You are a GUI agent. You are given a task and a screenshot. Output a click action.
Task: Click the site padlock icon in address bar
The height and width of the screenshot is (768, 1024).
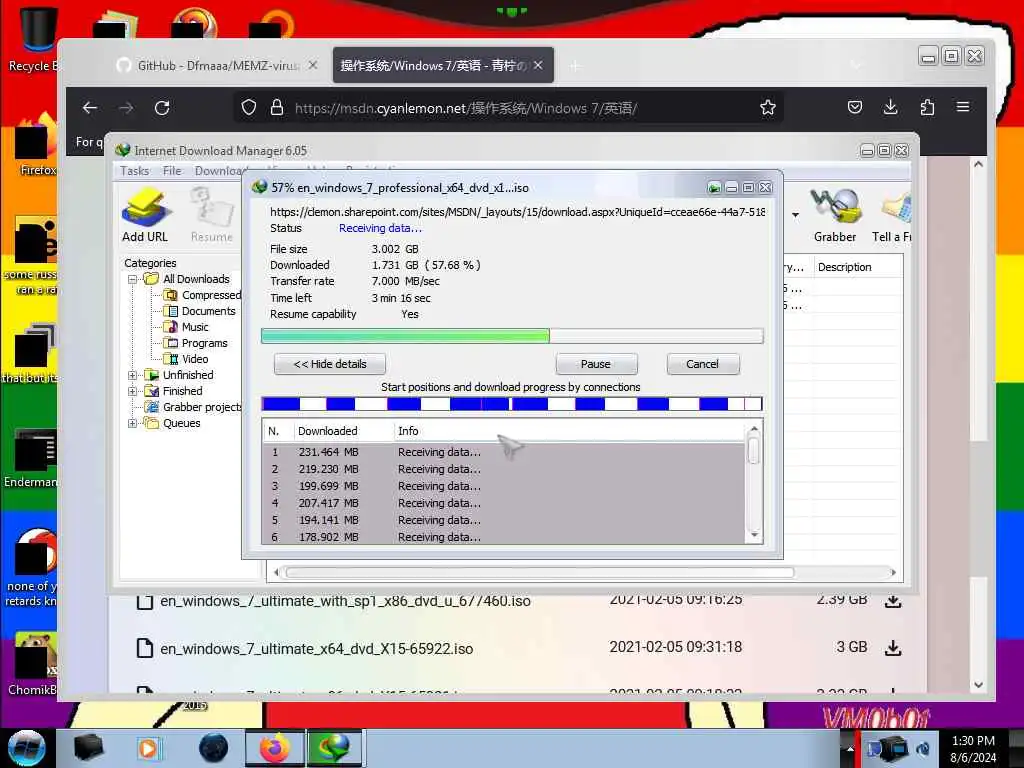click(277, 108)
